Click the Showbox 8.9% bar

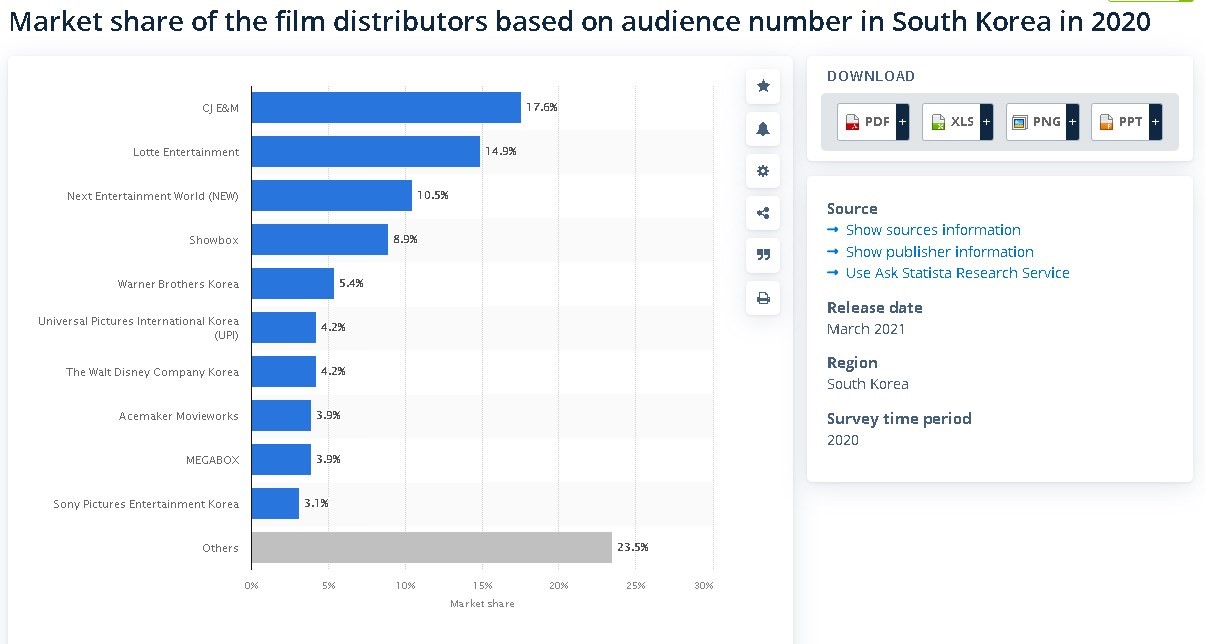tap(319, 240)
